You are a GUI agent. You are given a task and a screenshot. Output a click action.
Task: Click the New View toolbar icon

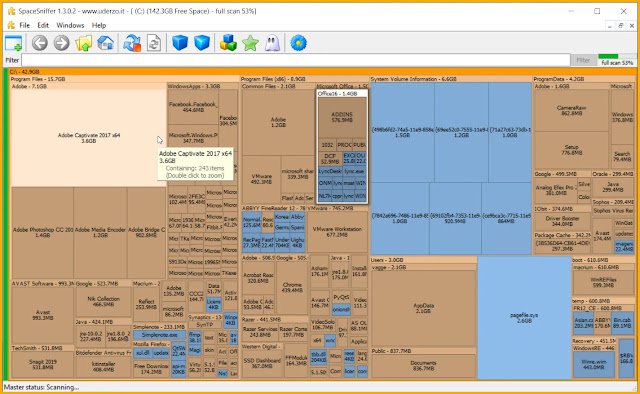point(13,43)
